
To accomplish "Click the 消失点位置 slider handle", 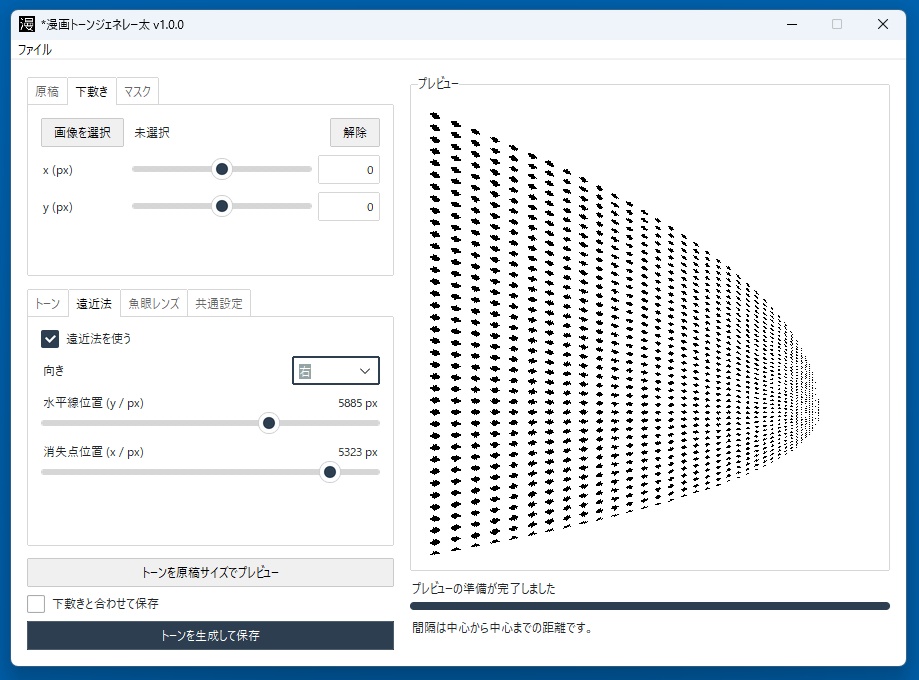I will pos(330,472).
